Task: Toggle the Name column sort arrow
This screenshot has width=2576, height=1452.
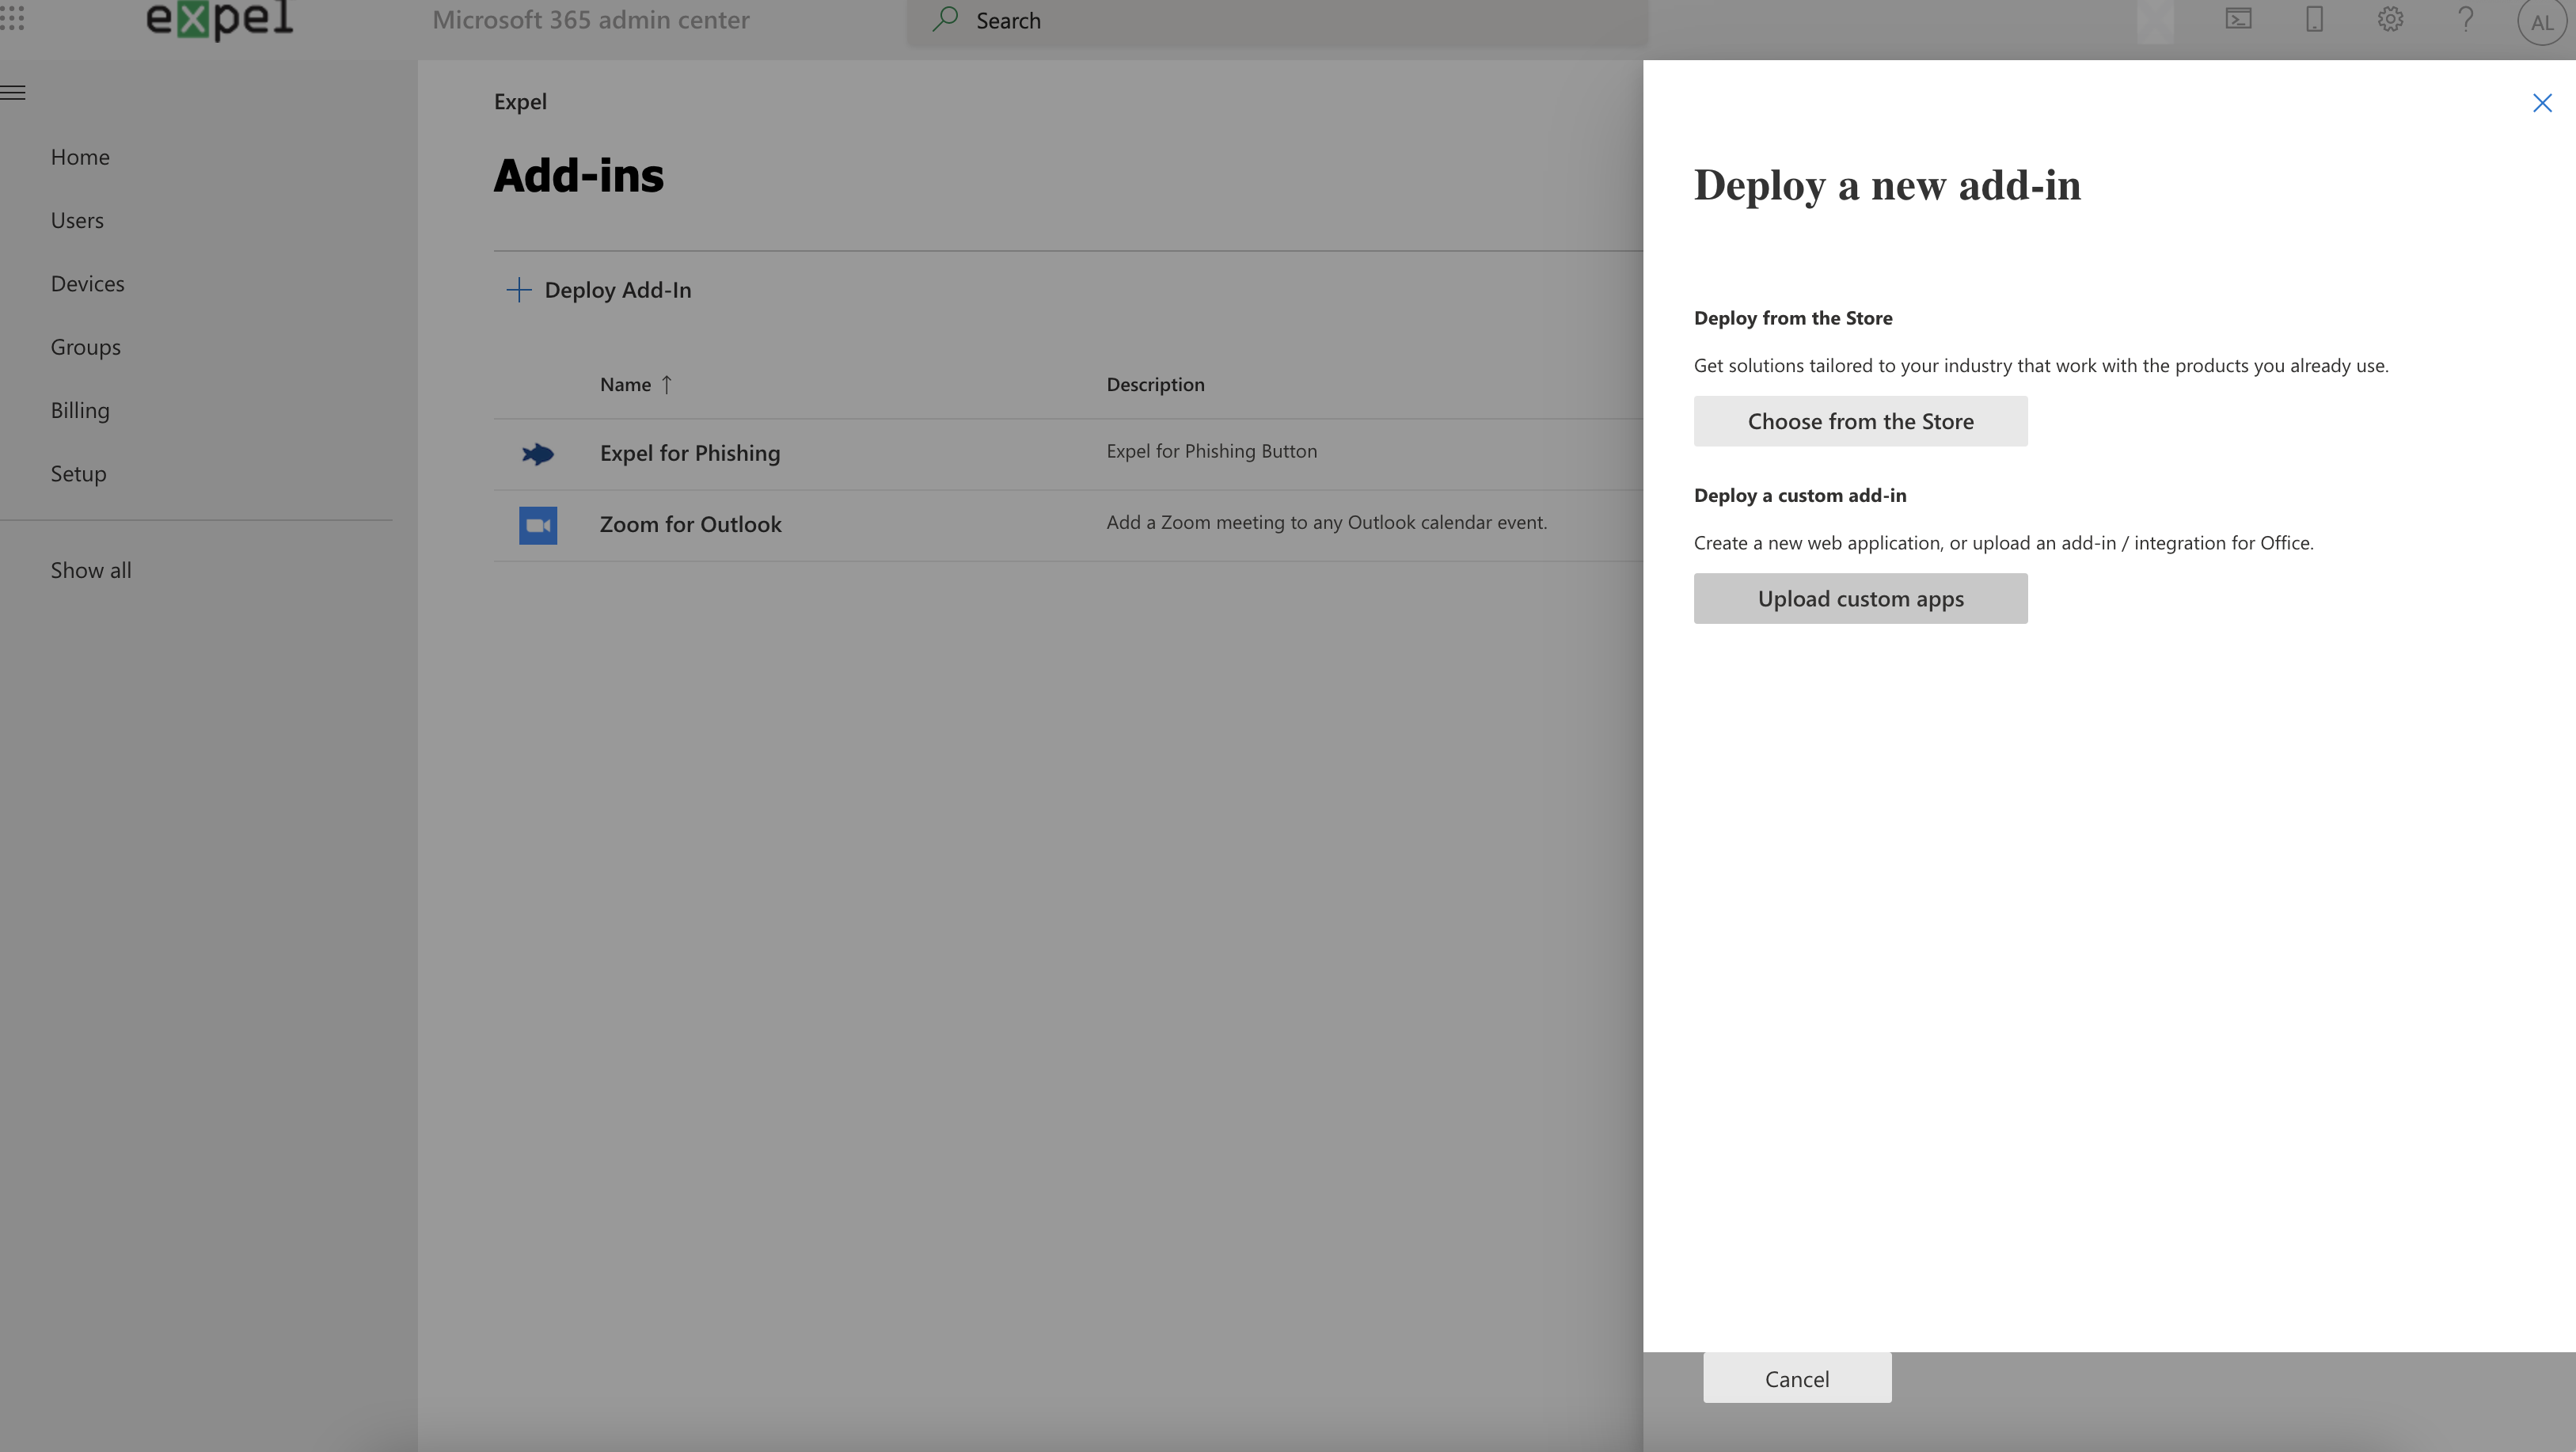Action: click(667, 384)
